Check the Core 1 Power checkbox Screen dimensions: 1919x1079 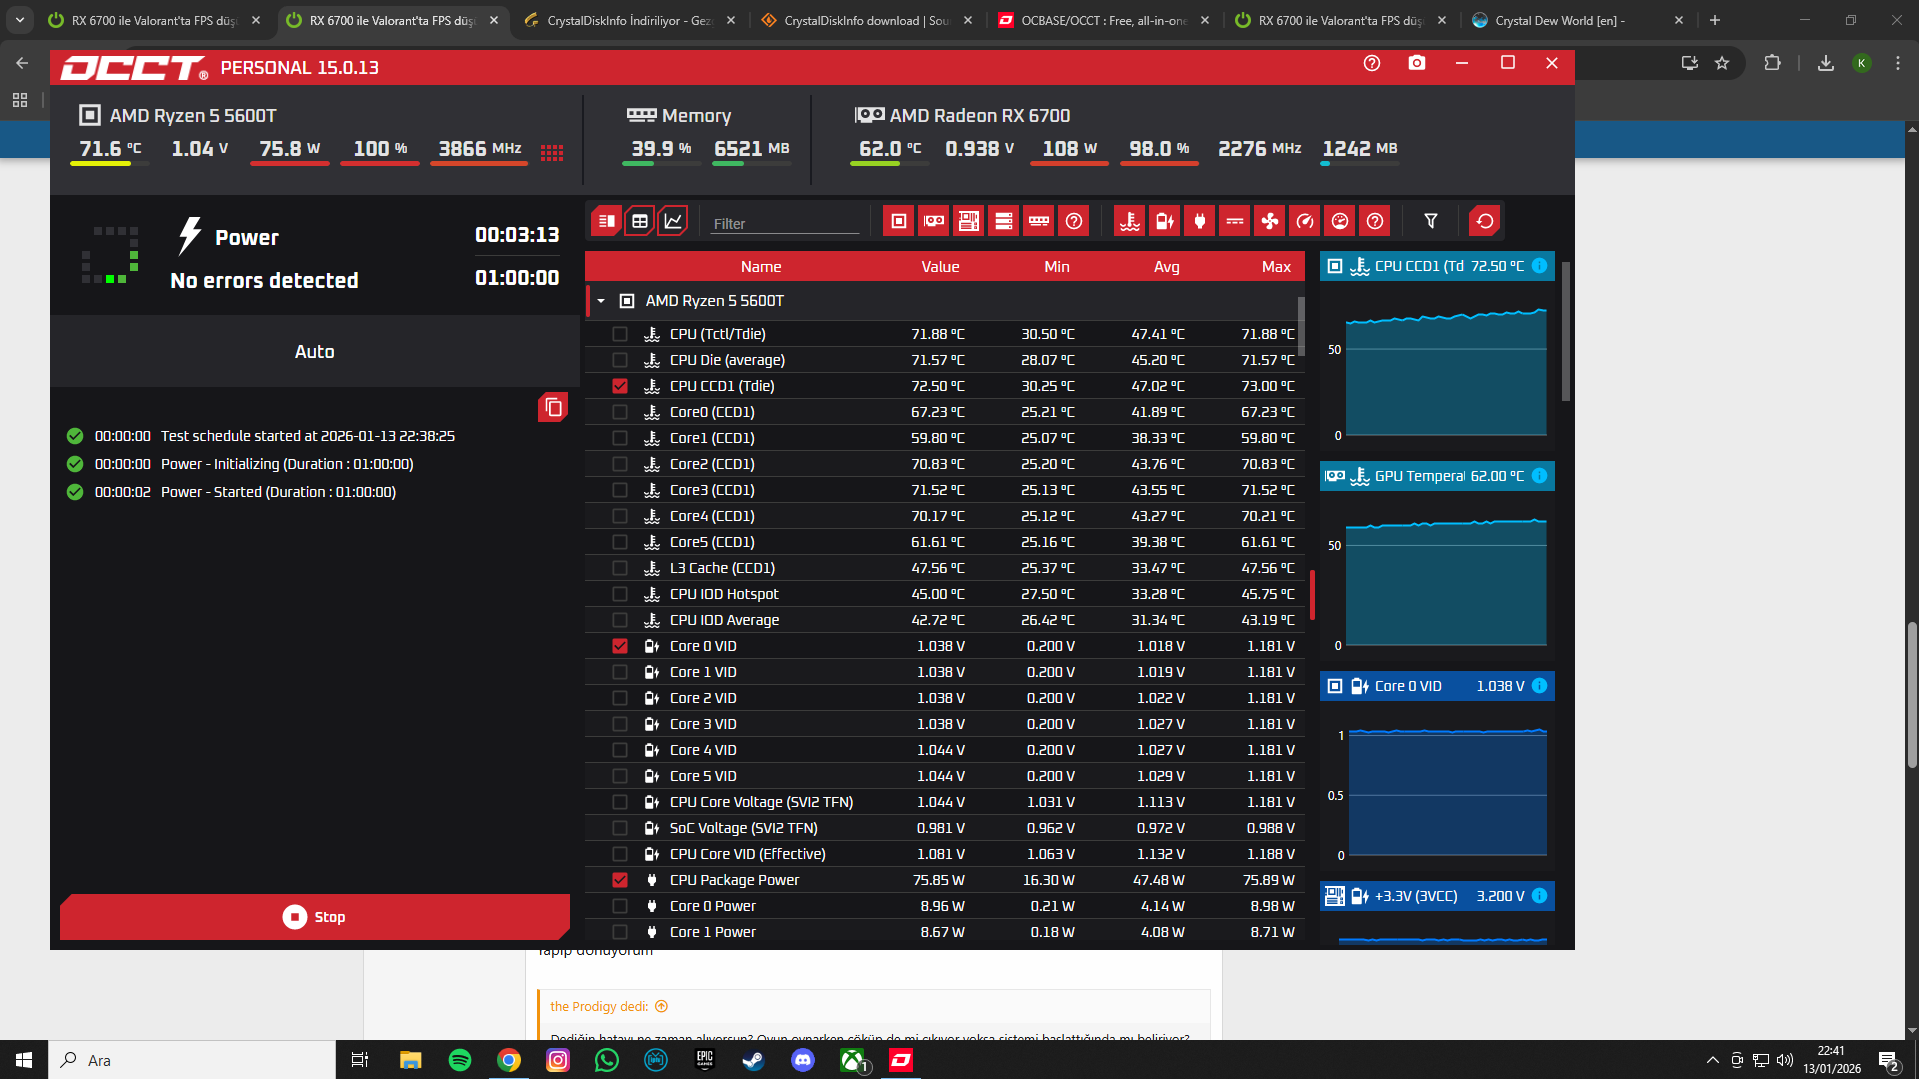pos(620,932)
